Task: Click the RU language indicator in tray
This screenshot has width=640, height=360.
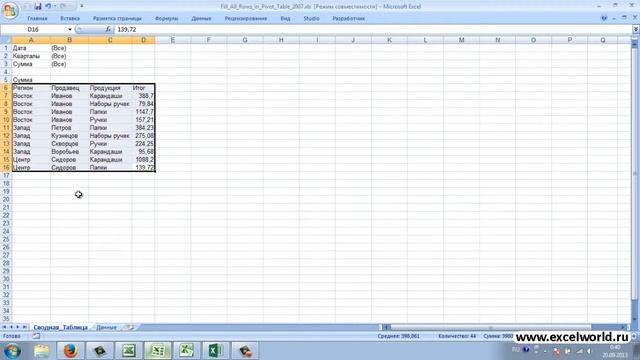Action: [x=516, y=350]
